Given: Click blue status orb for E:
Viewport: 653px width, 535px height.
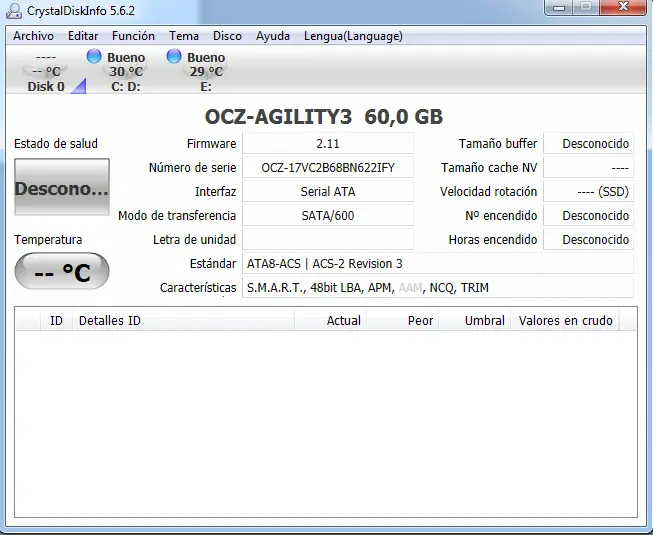Looking at the screenshot, I should coord(174,56).
